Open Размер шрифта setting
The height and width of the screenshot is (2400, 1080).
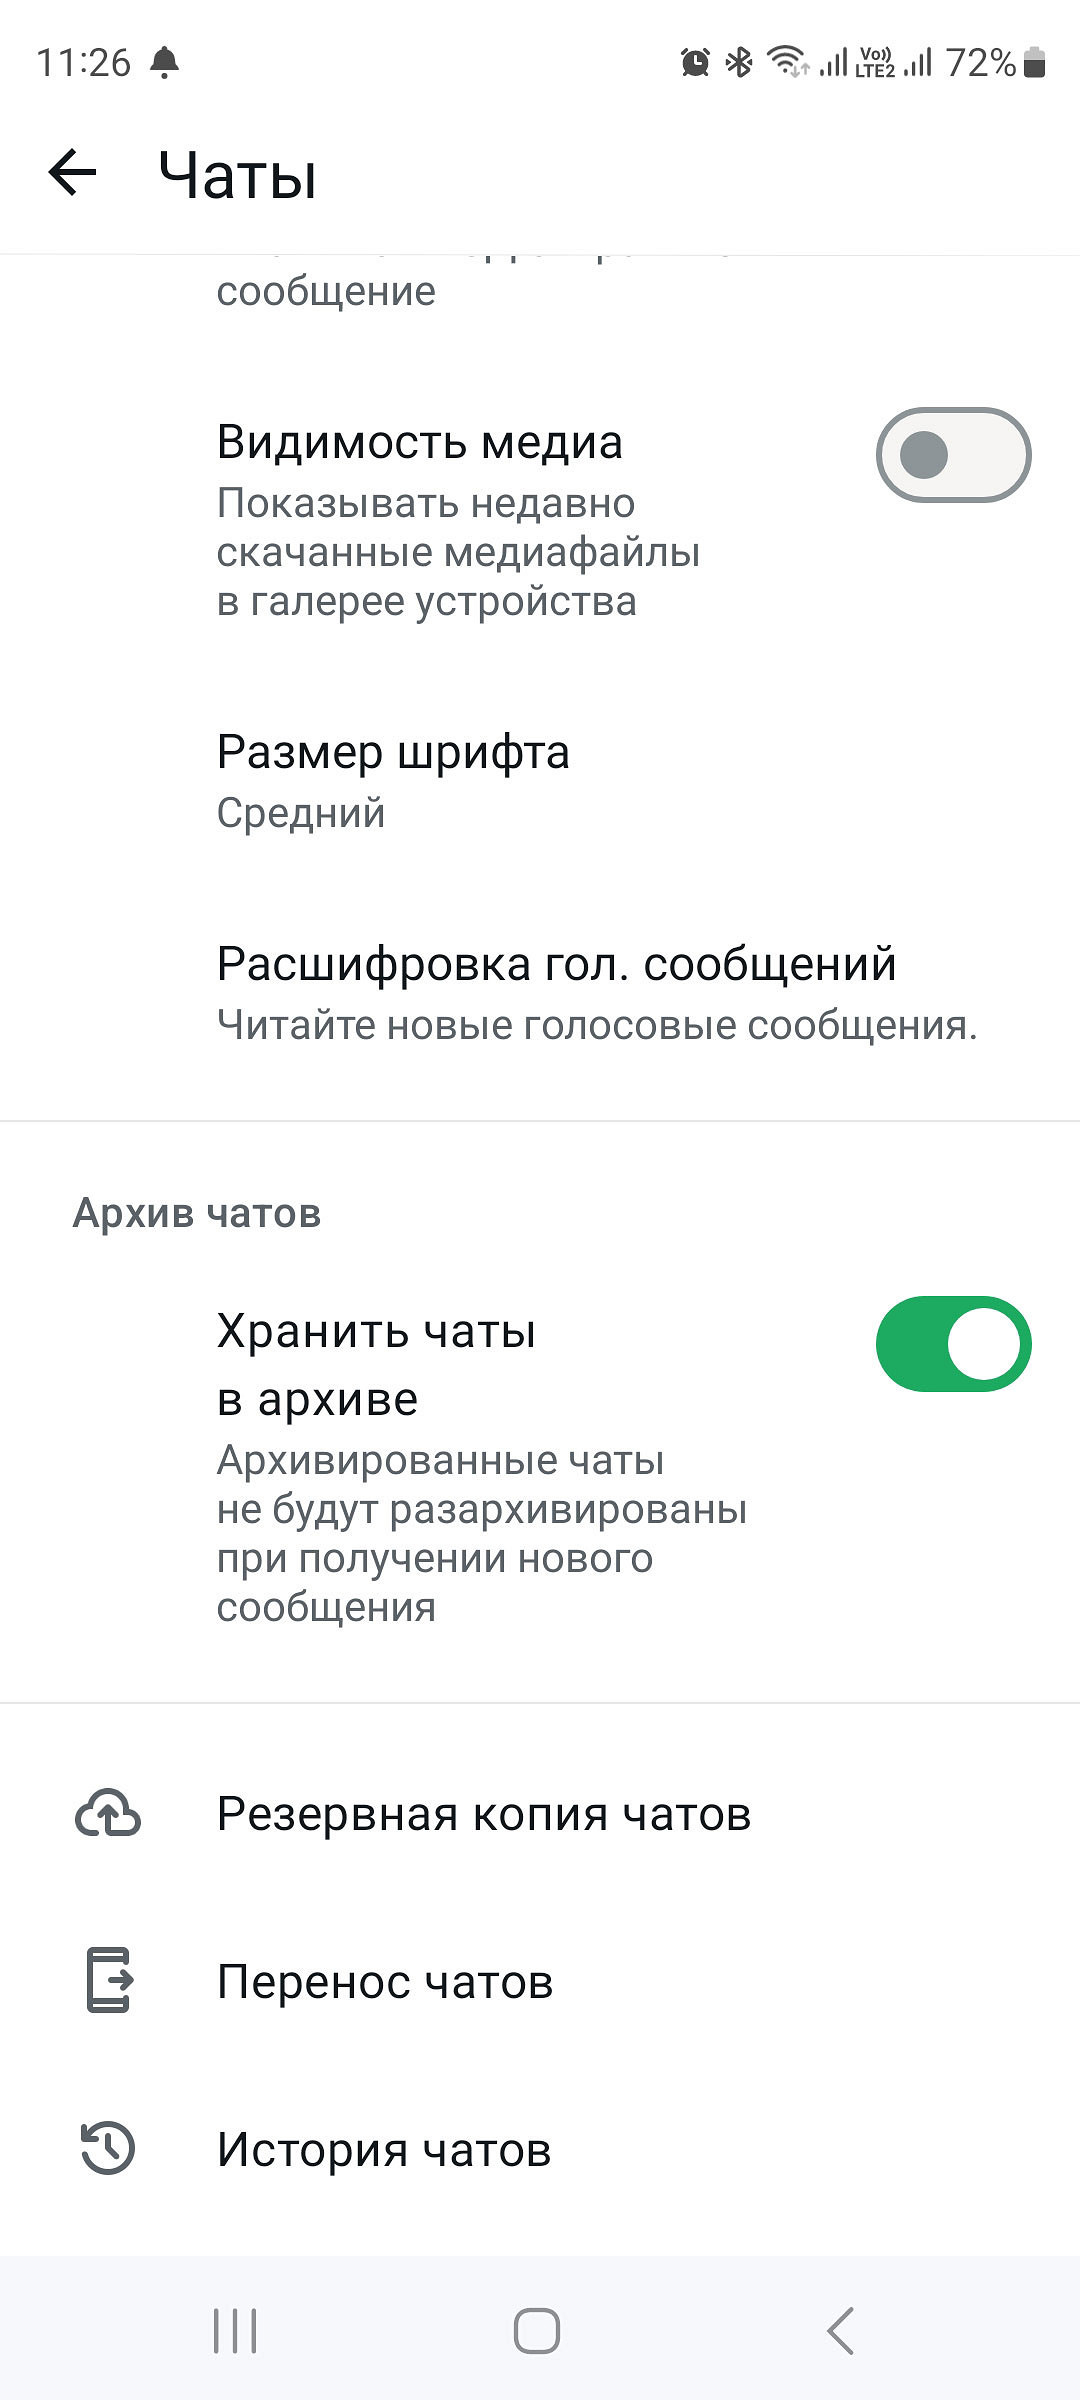point(393,752)
